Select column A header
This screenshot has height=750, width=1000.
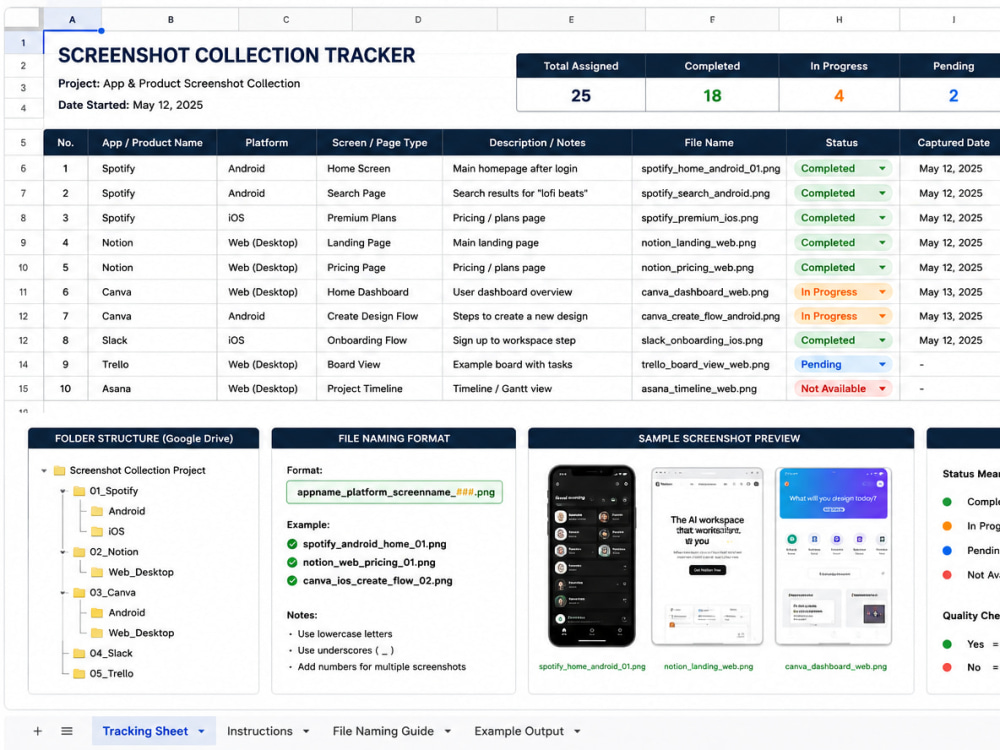pos(72,20)
